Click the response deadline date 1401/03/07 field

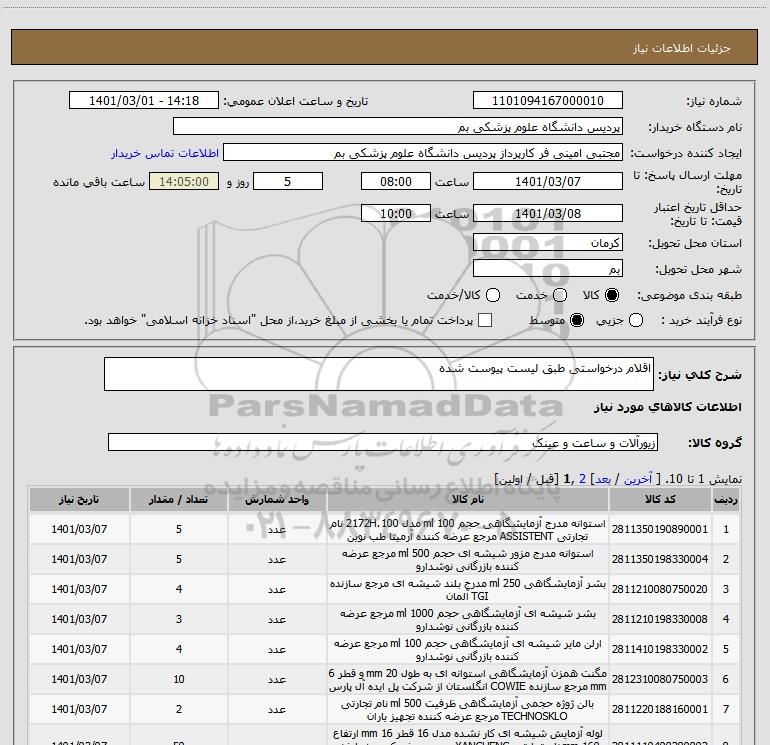548,182
